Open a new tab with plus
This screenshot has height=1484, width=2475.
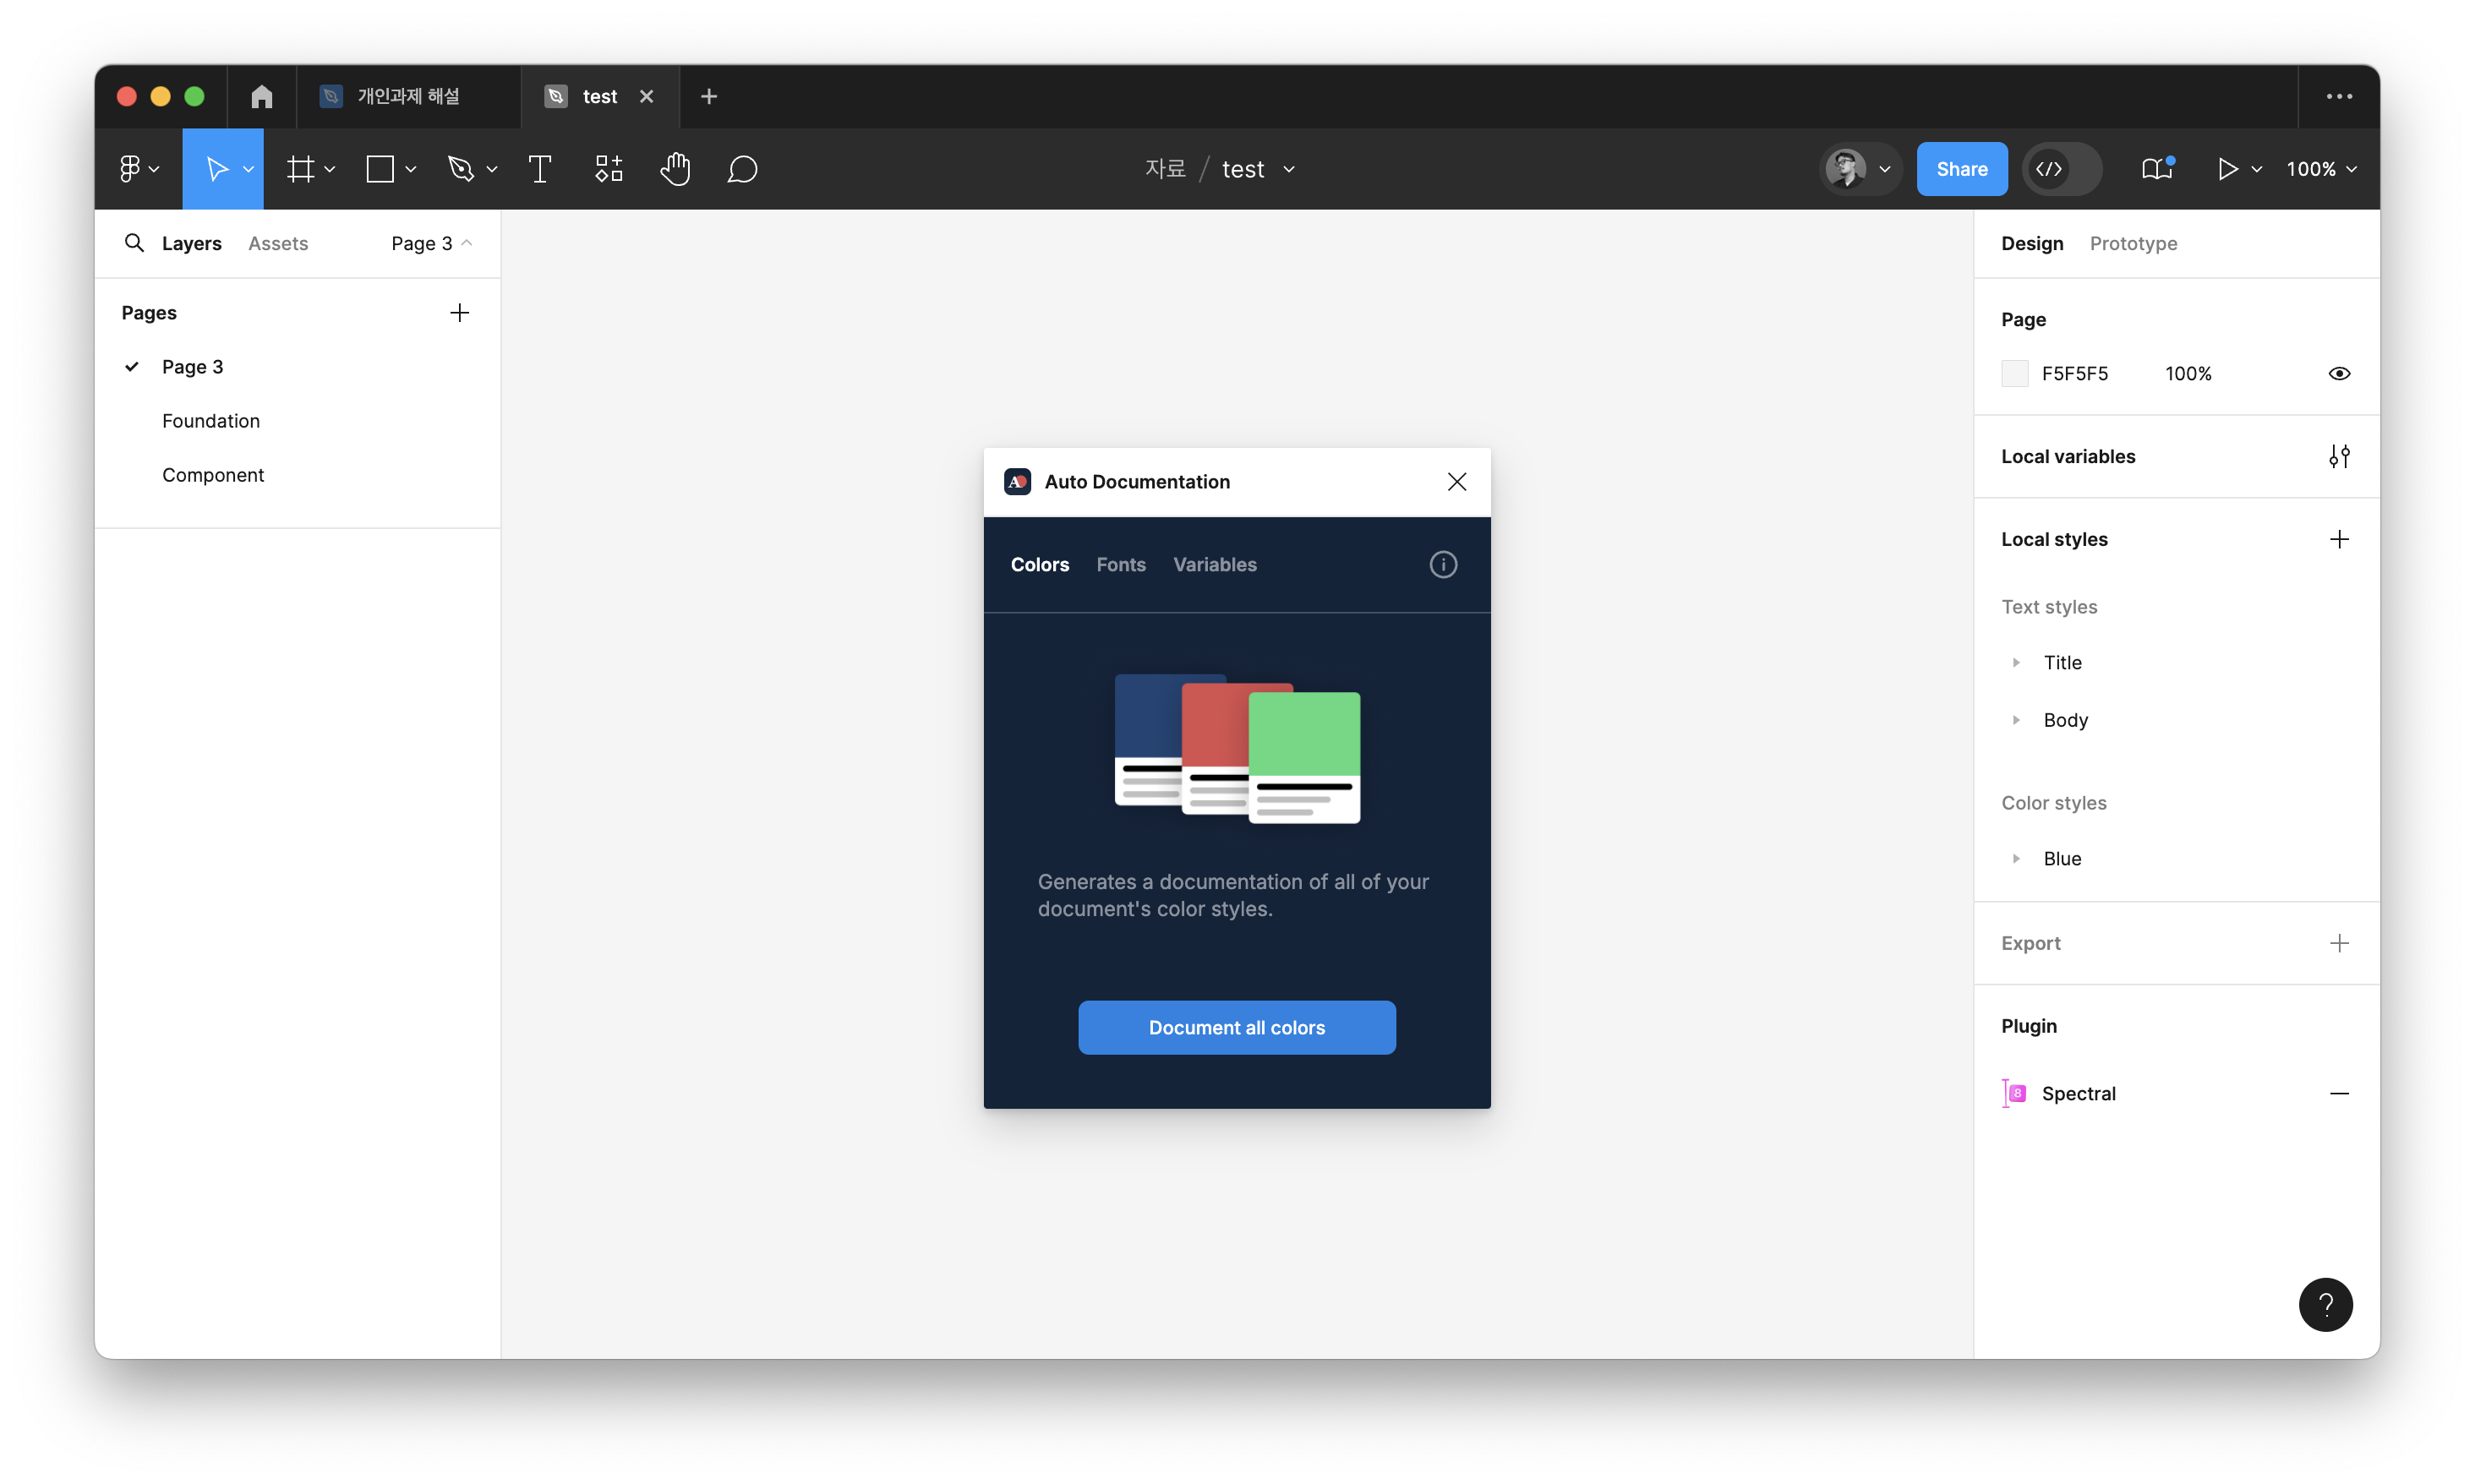708,96
